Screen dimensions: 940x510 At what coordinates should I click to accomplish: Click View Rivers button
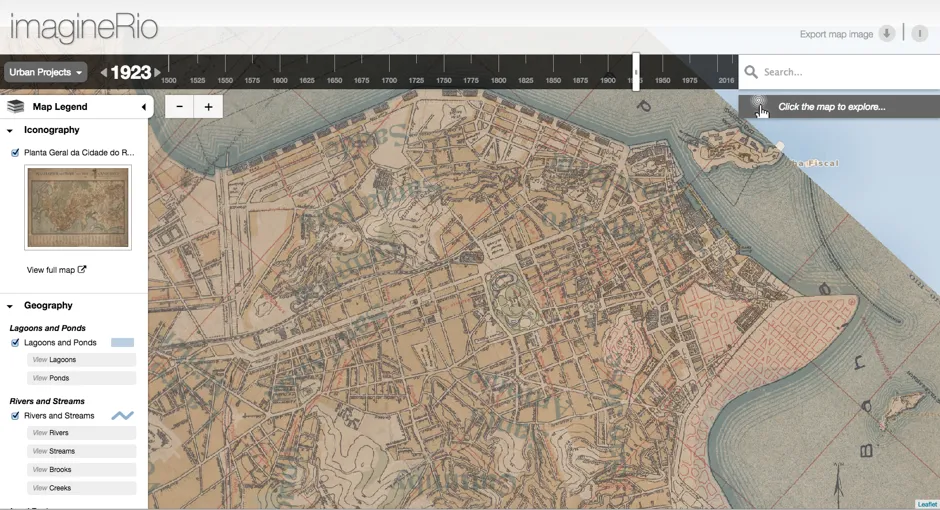pos(82,433)
